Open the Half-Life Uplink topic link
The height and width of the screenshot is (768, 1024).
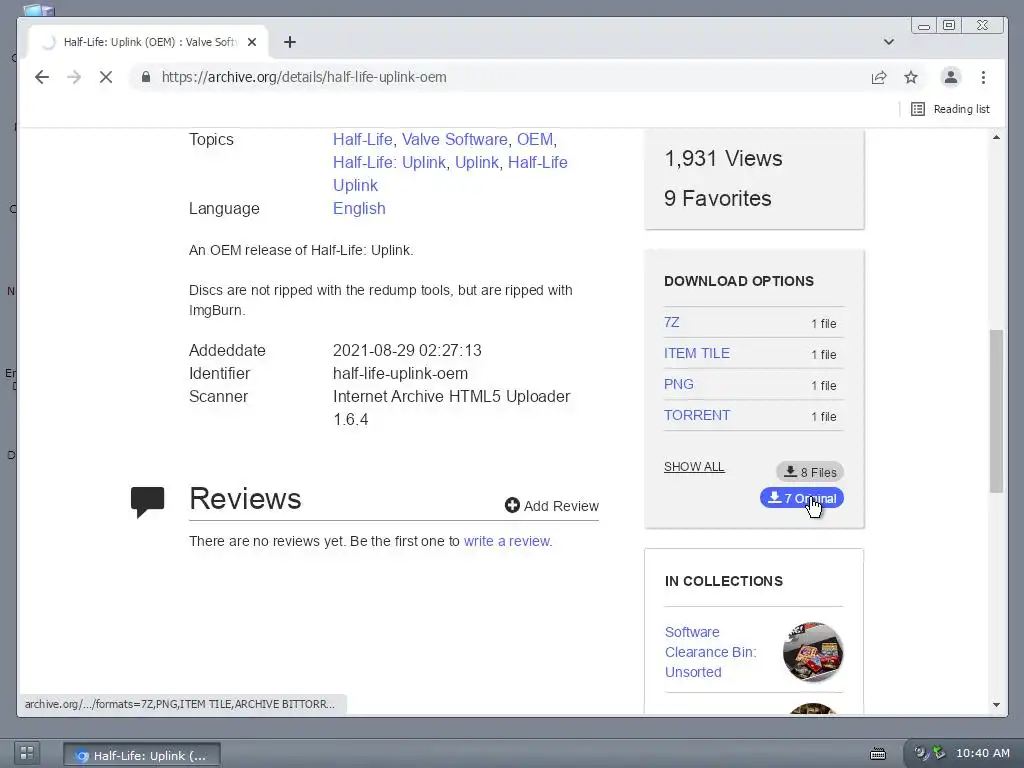click(x=537, y=162)
